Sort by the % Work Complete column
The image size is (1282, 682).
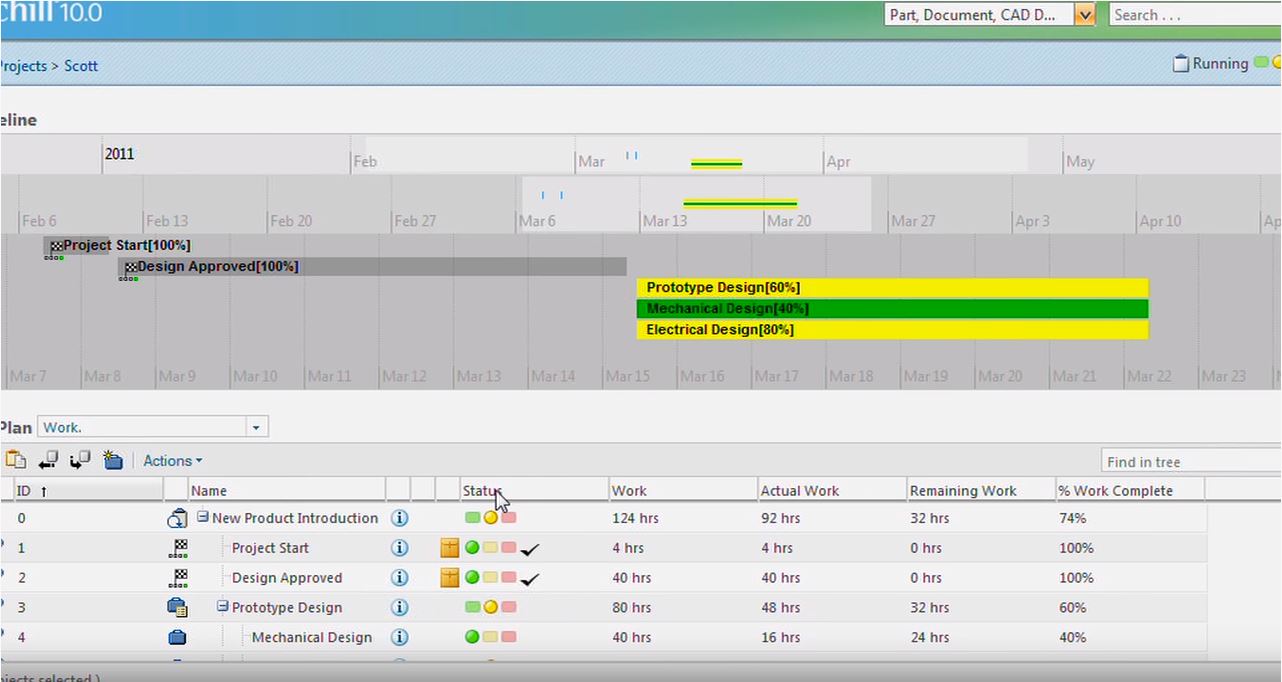(1115, 491)
